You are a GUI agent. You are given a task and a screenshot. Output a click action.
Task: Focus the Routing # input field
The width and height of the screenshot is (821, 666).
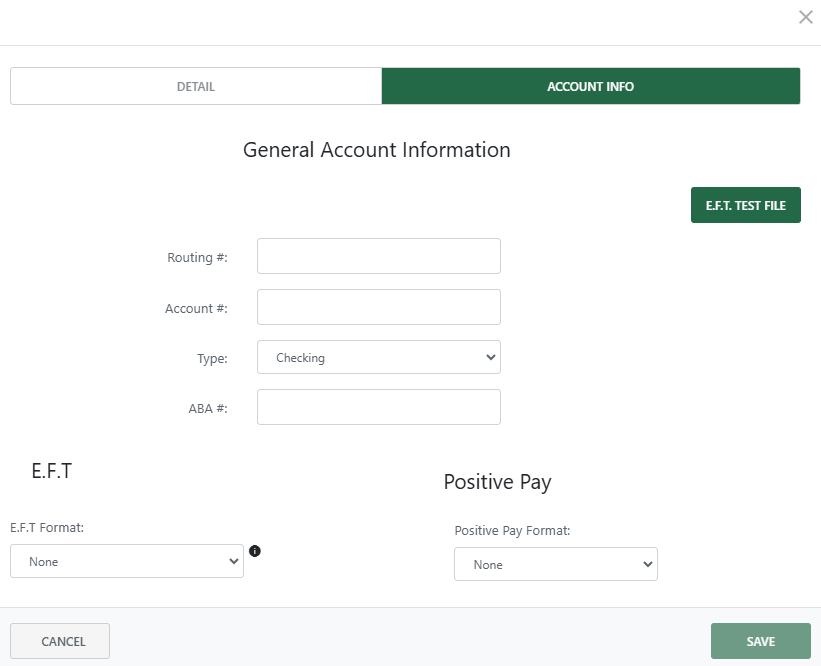coord(378,256)
